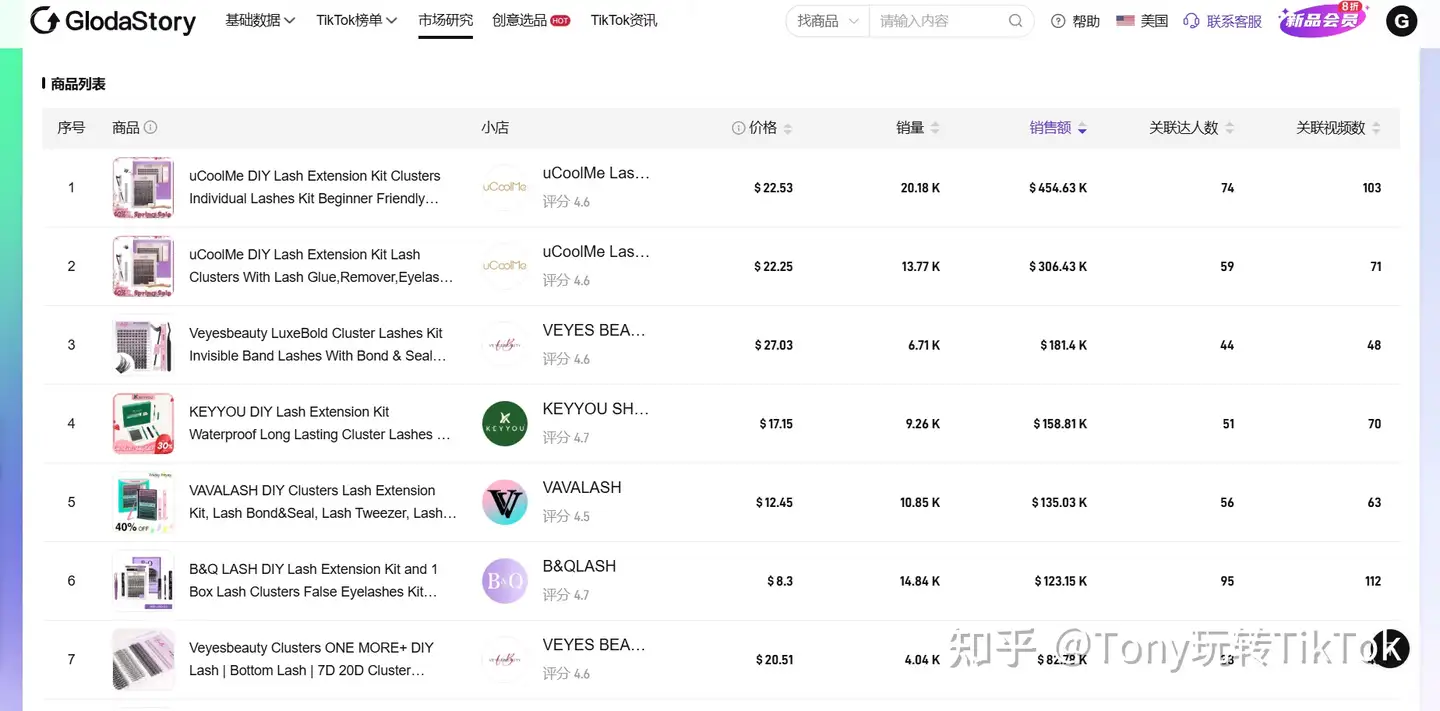Click the info icon beside 价格 header
1440x711 pixels.
coord(738,128)
